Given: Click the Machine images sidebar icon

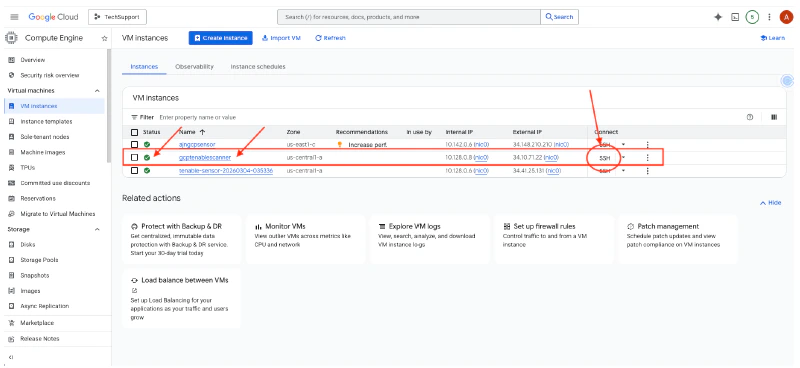Looking at the screenshot, I should pos(11,152).
